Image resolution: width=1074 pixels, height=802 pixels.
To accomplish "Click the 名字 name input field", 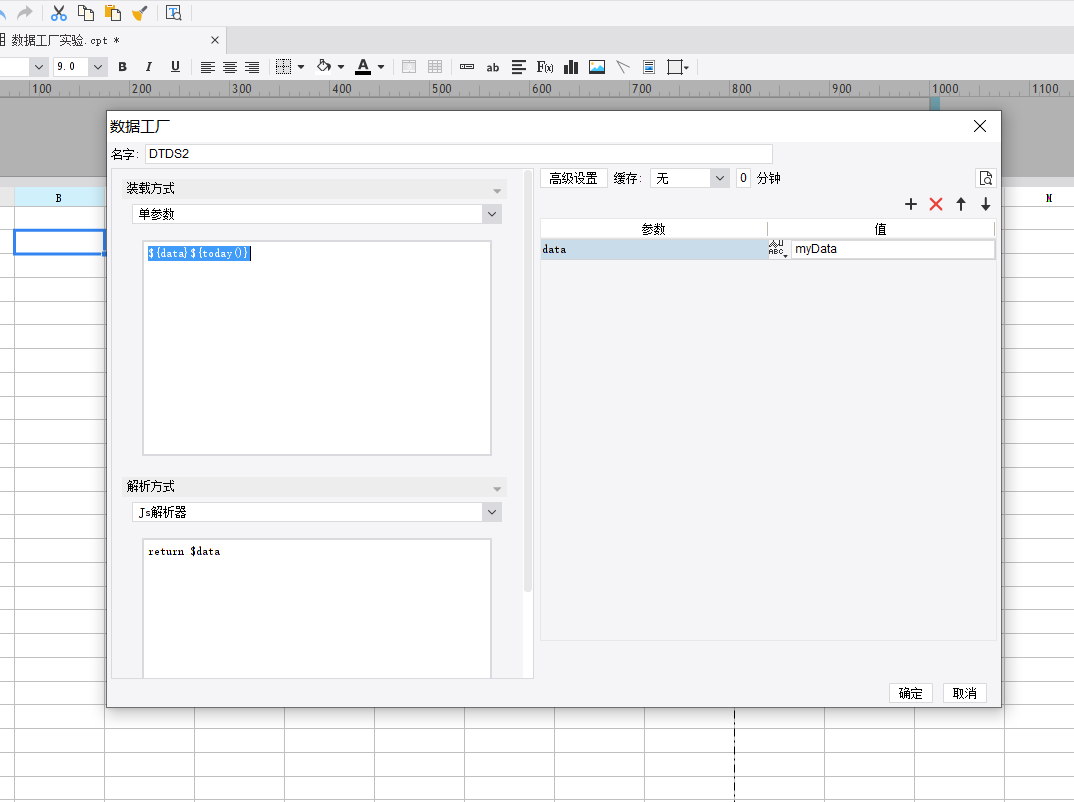I will click(x=458, y=154).
